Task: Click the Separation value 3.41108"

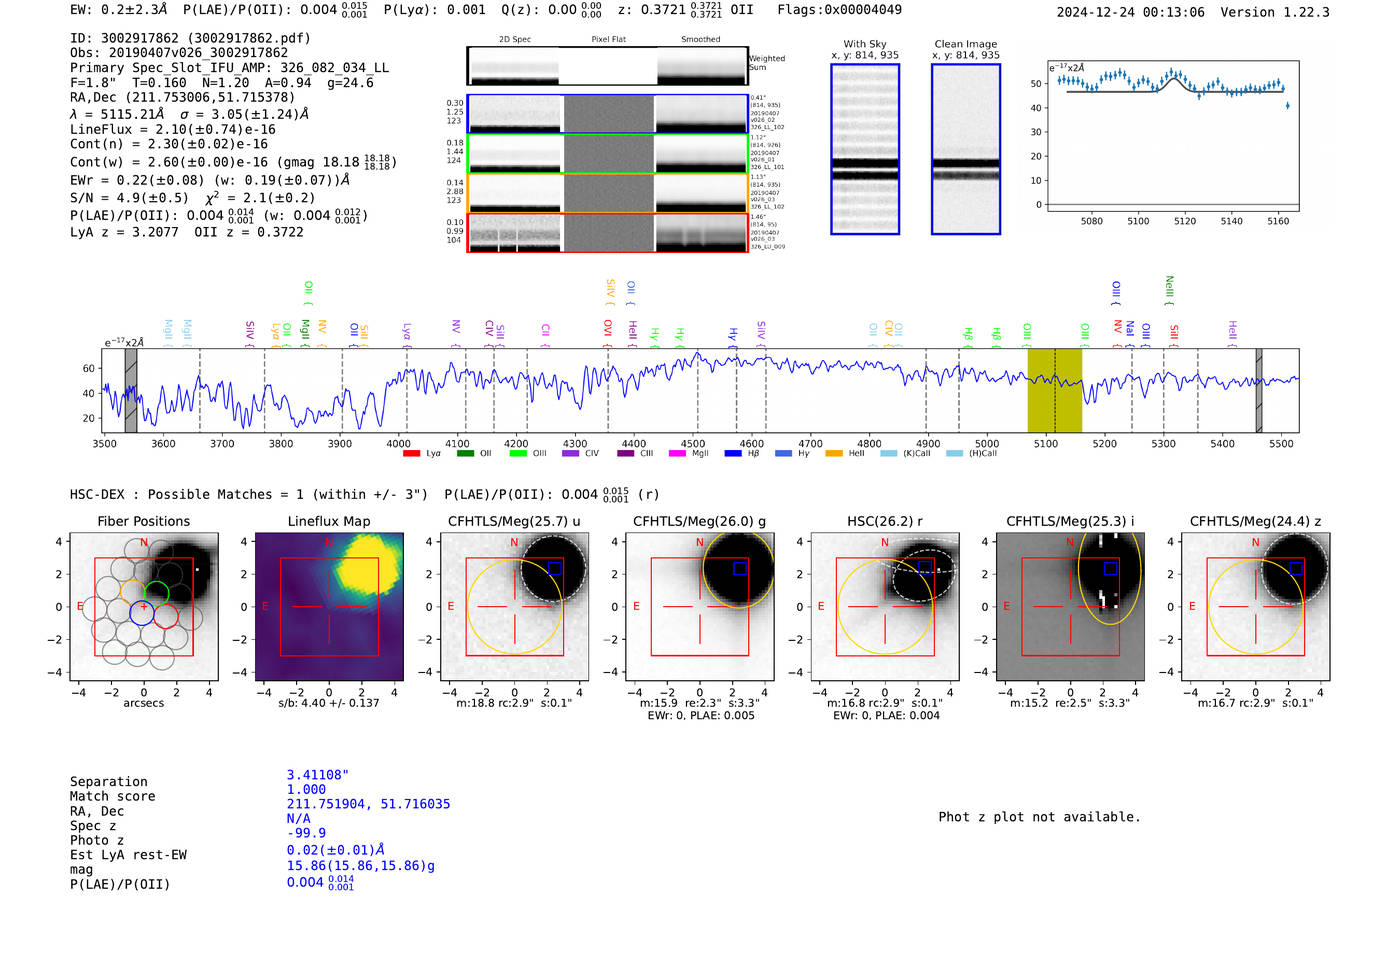Action: tap(318, 775)
